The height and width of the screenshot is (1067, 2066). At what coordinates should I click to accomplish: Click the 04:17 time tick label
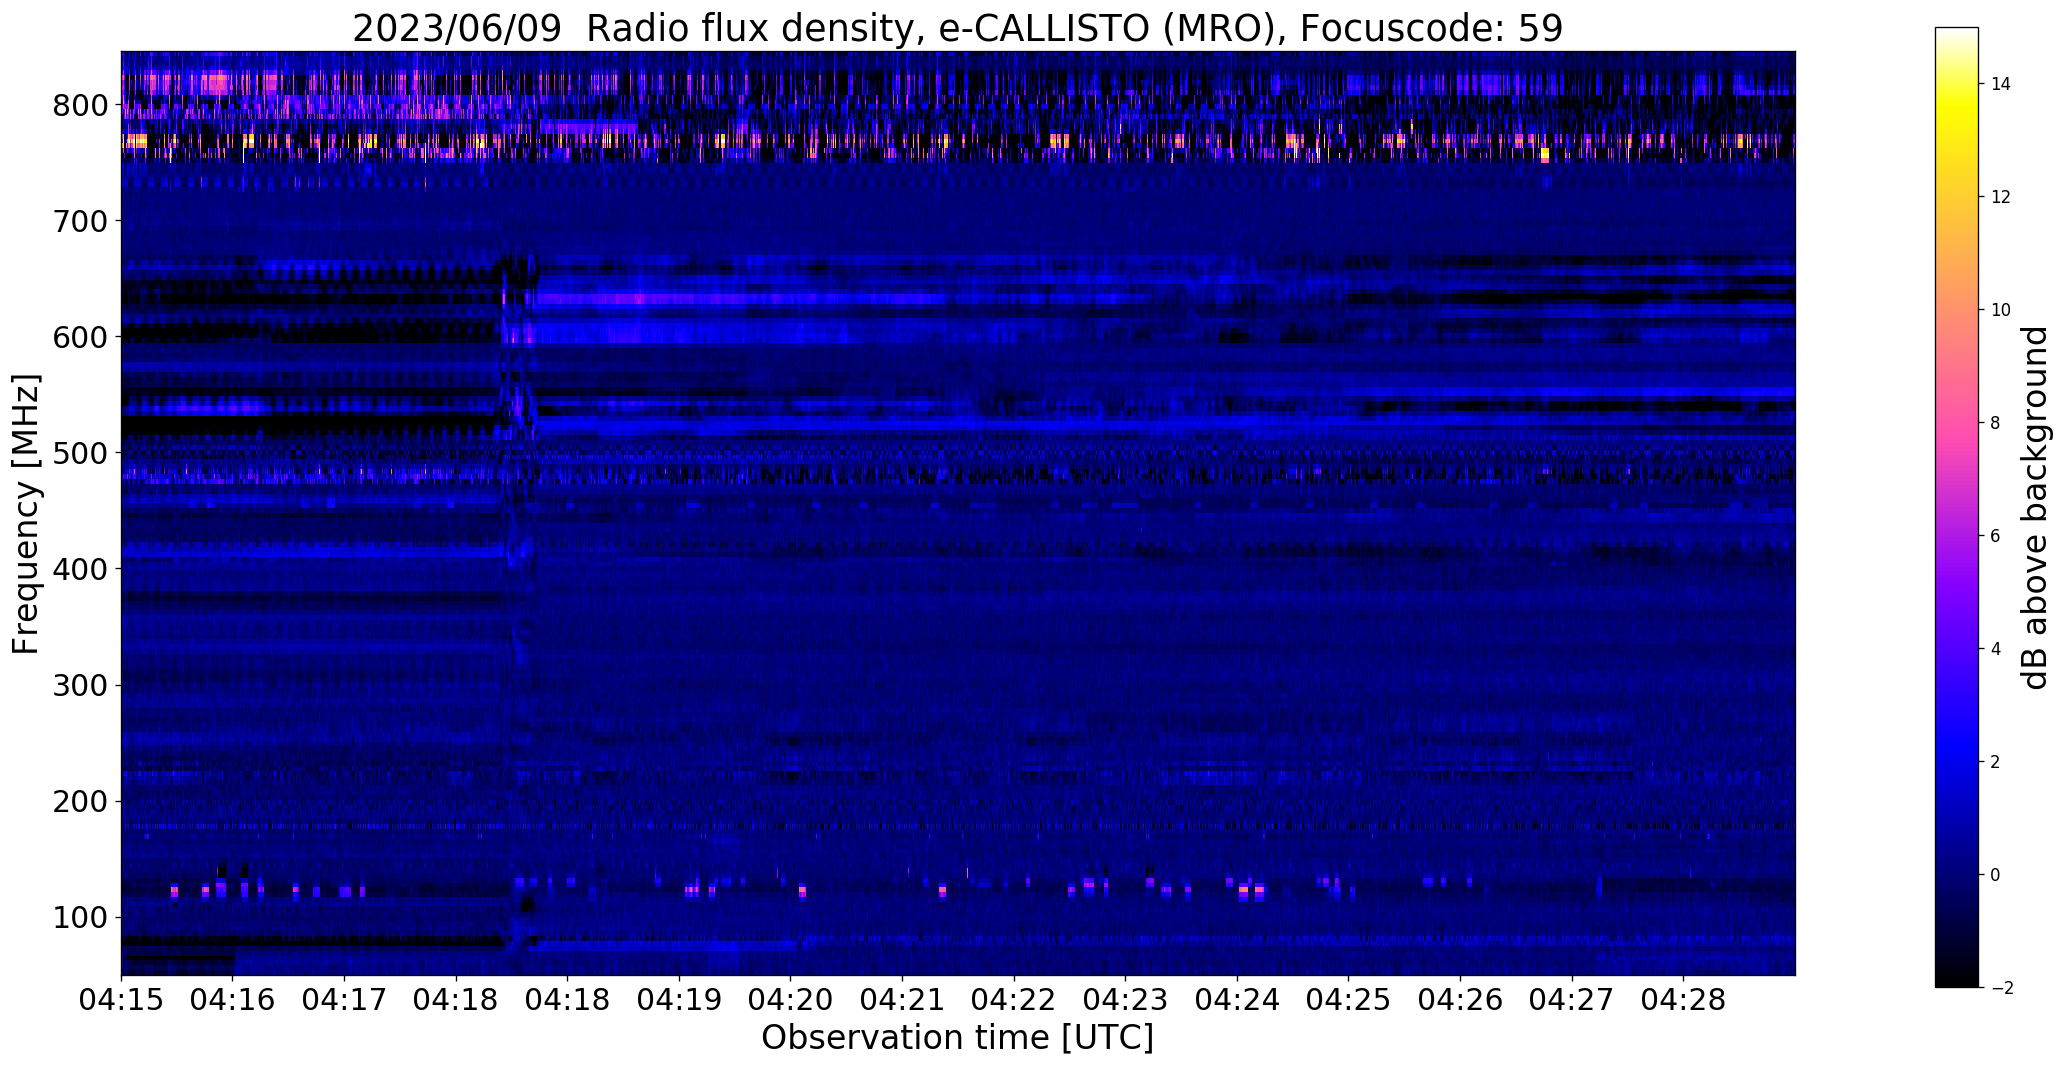[344, 1000]
